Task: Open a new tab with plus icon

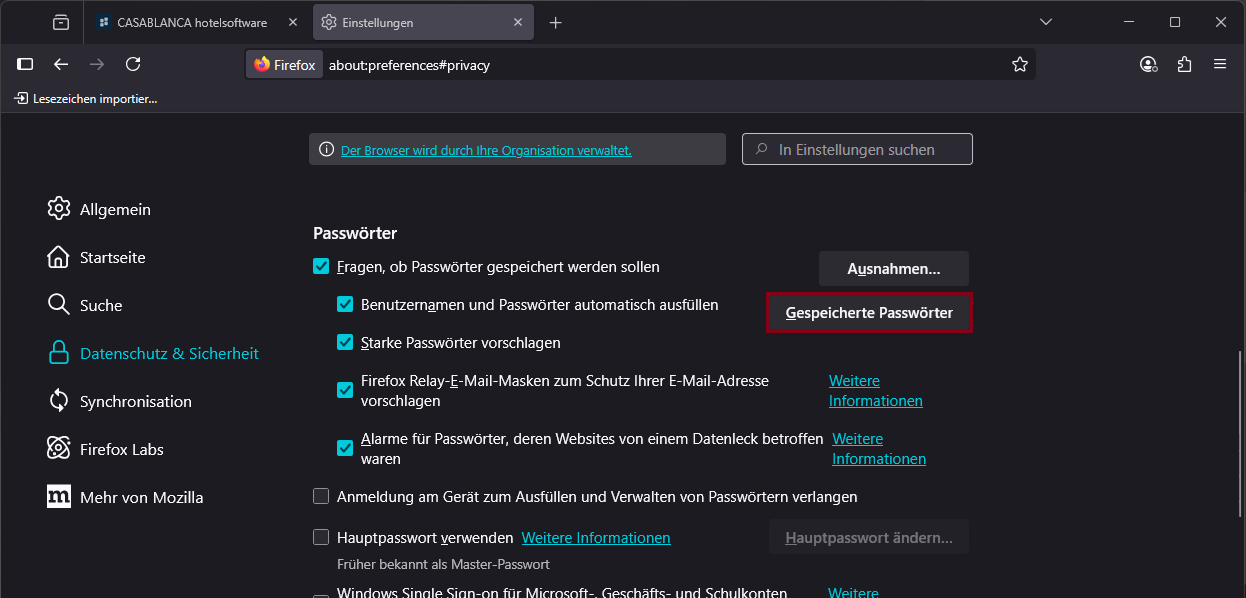Action: tap(556, 22)
